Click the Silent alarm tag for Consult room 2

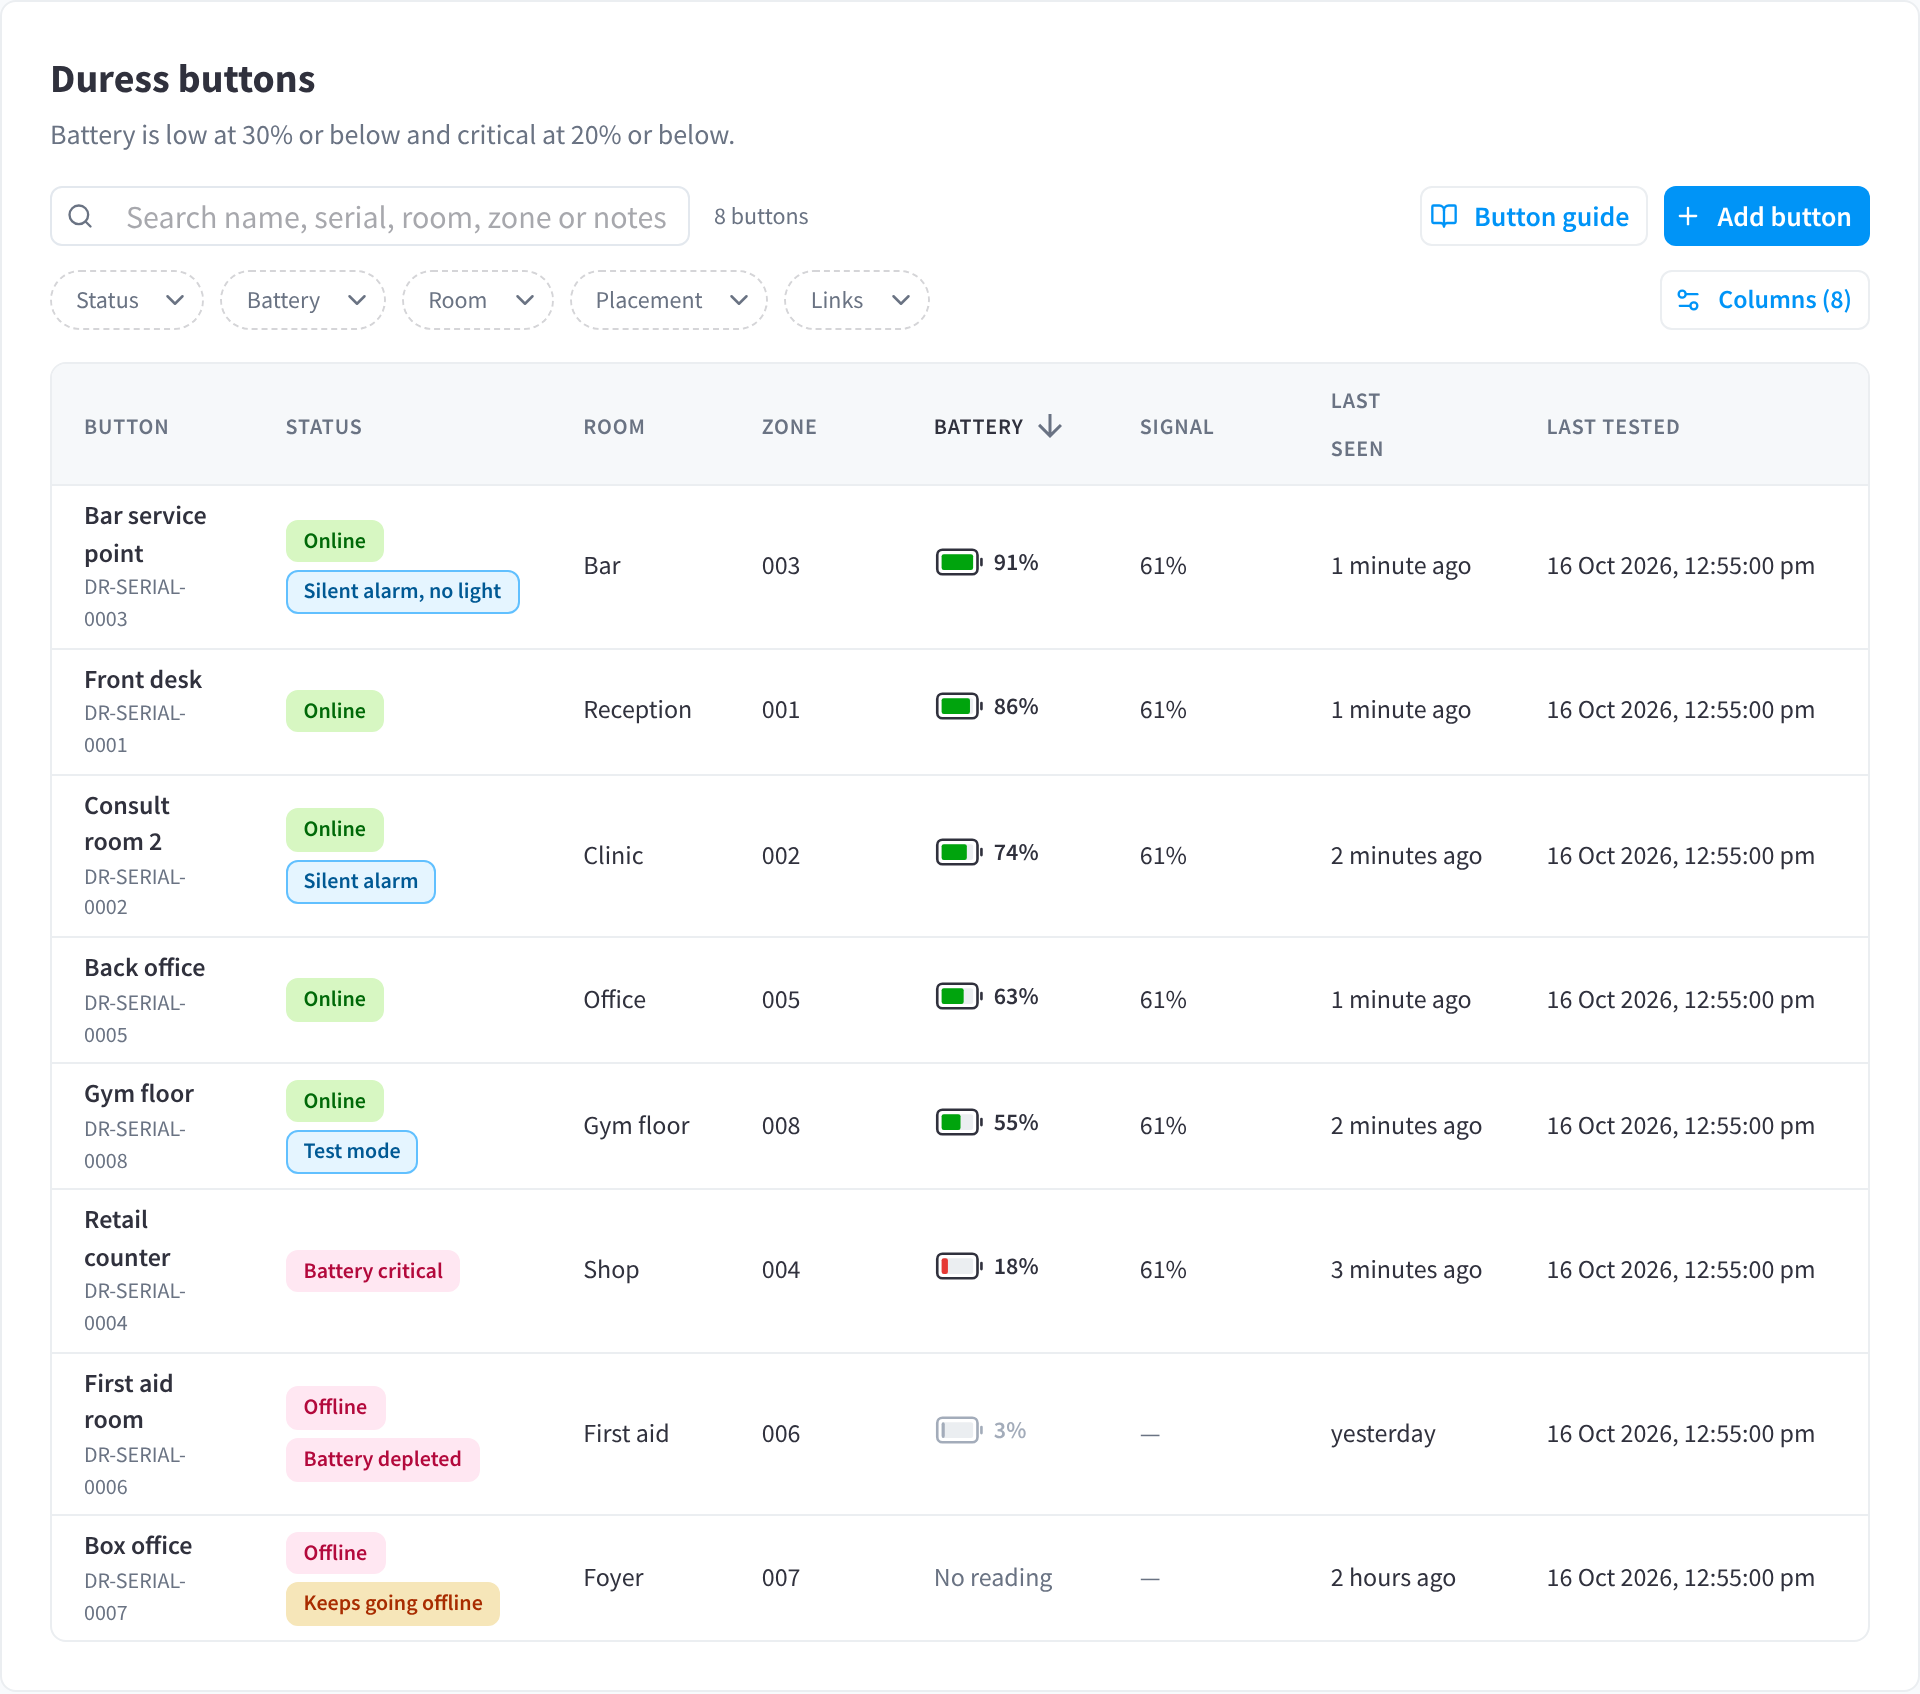pos(361,882)
